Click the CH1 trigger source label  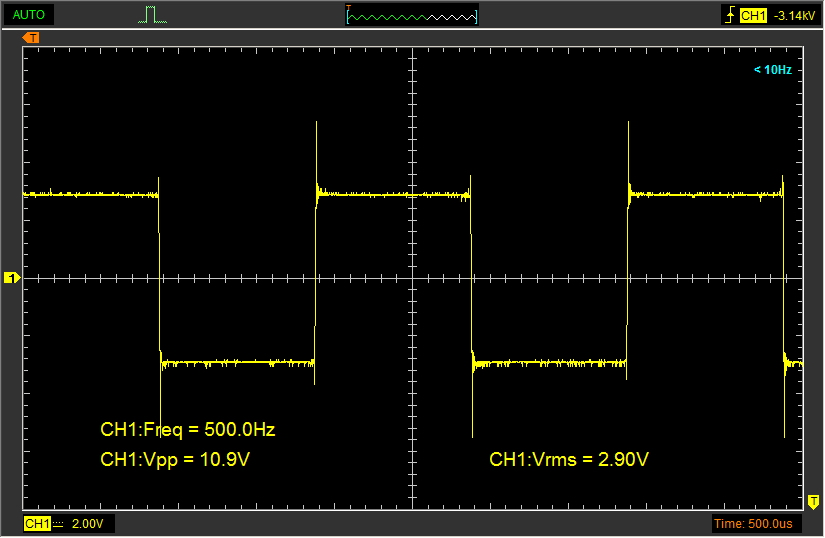[x=753, y=16]
